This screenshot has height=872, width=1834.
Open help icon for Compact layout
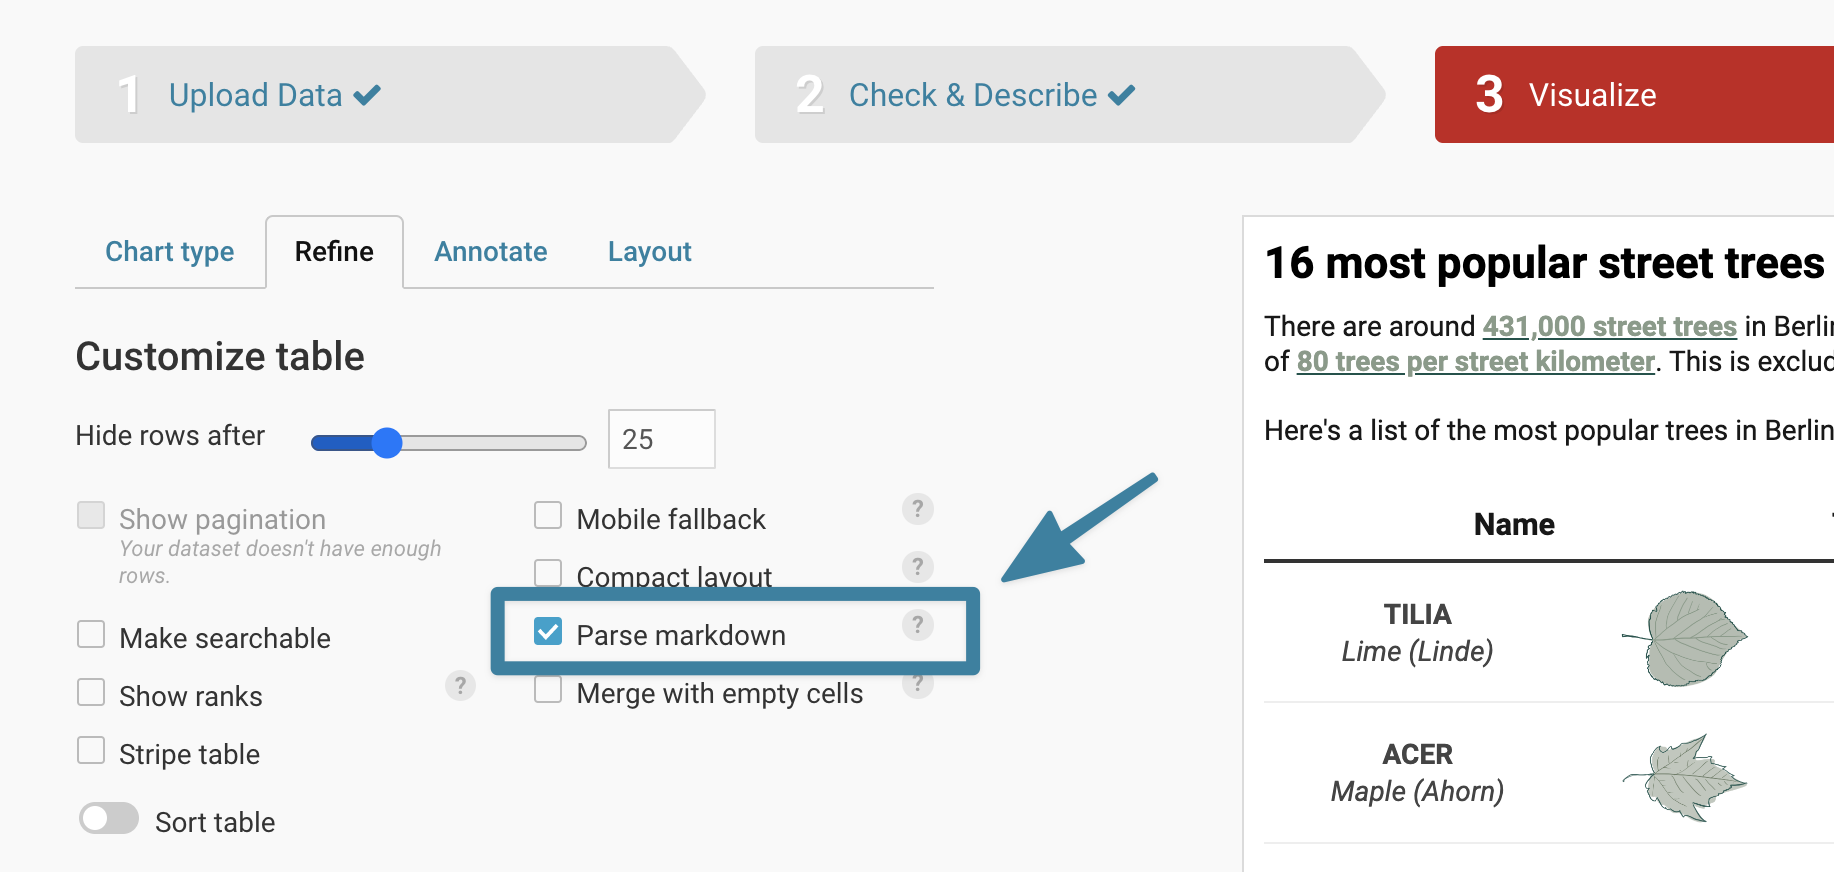[917, 567]
